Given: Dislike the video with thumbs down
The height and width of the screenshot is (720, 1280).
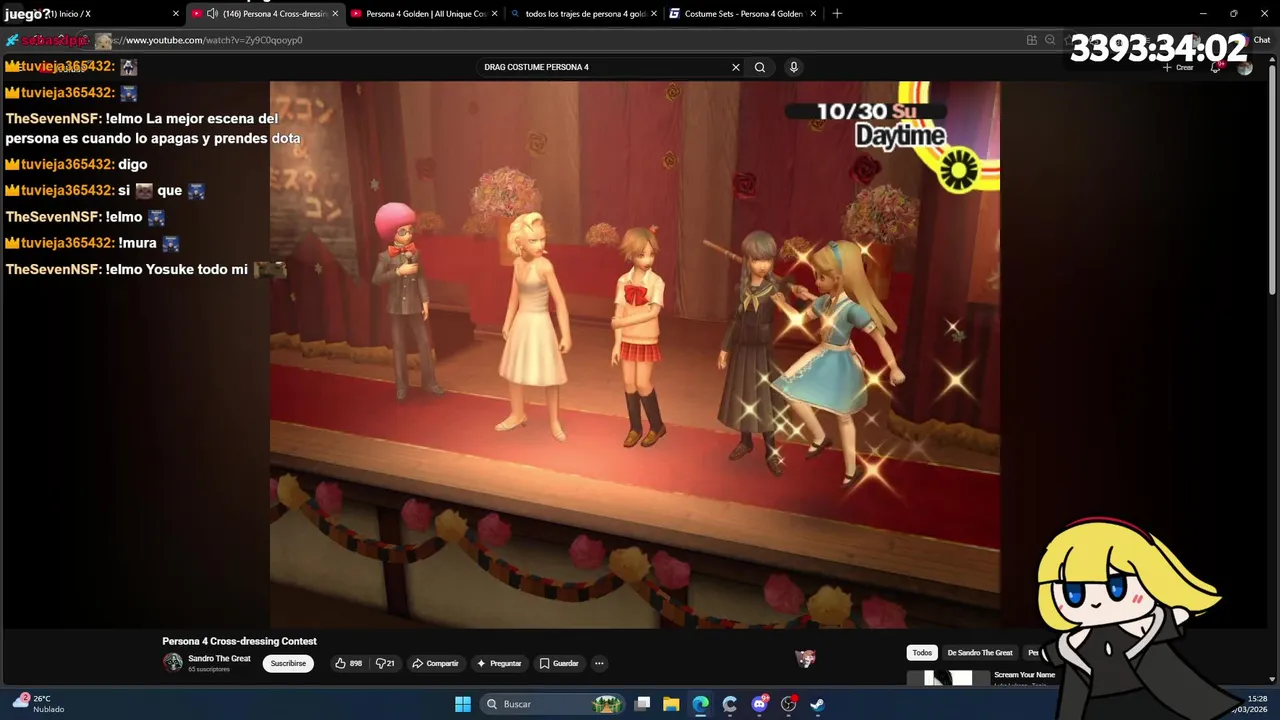Looking at the screenshot, I should pos(385,663).
